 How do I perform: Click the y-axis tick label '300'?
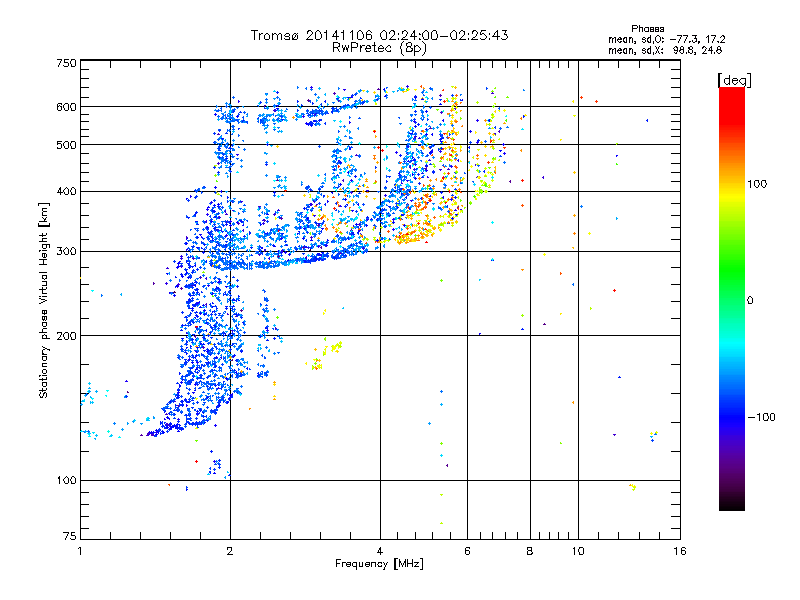click(x=67, y=252)
